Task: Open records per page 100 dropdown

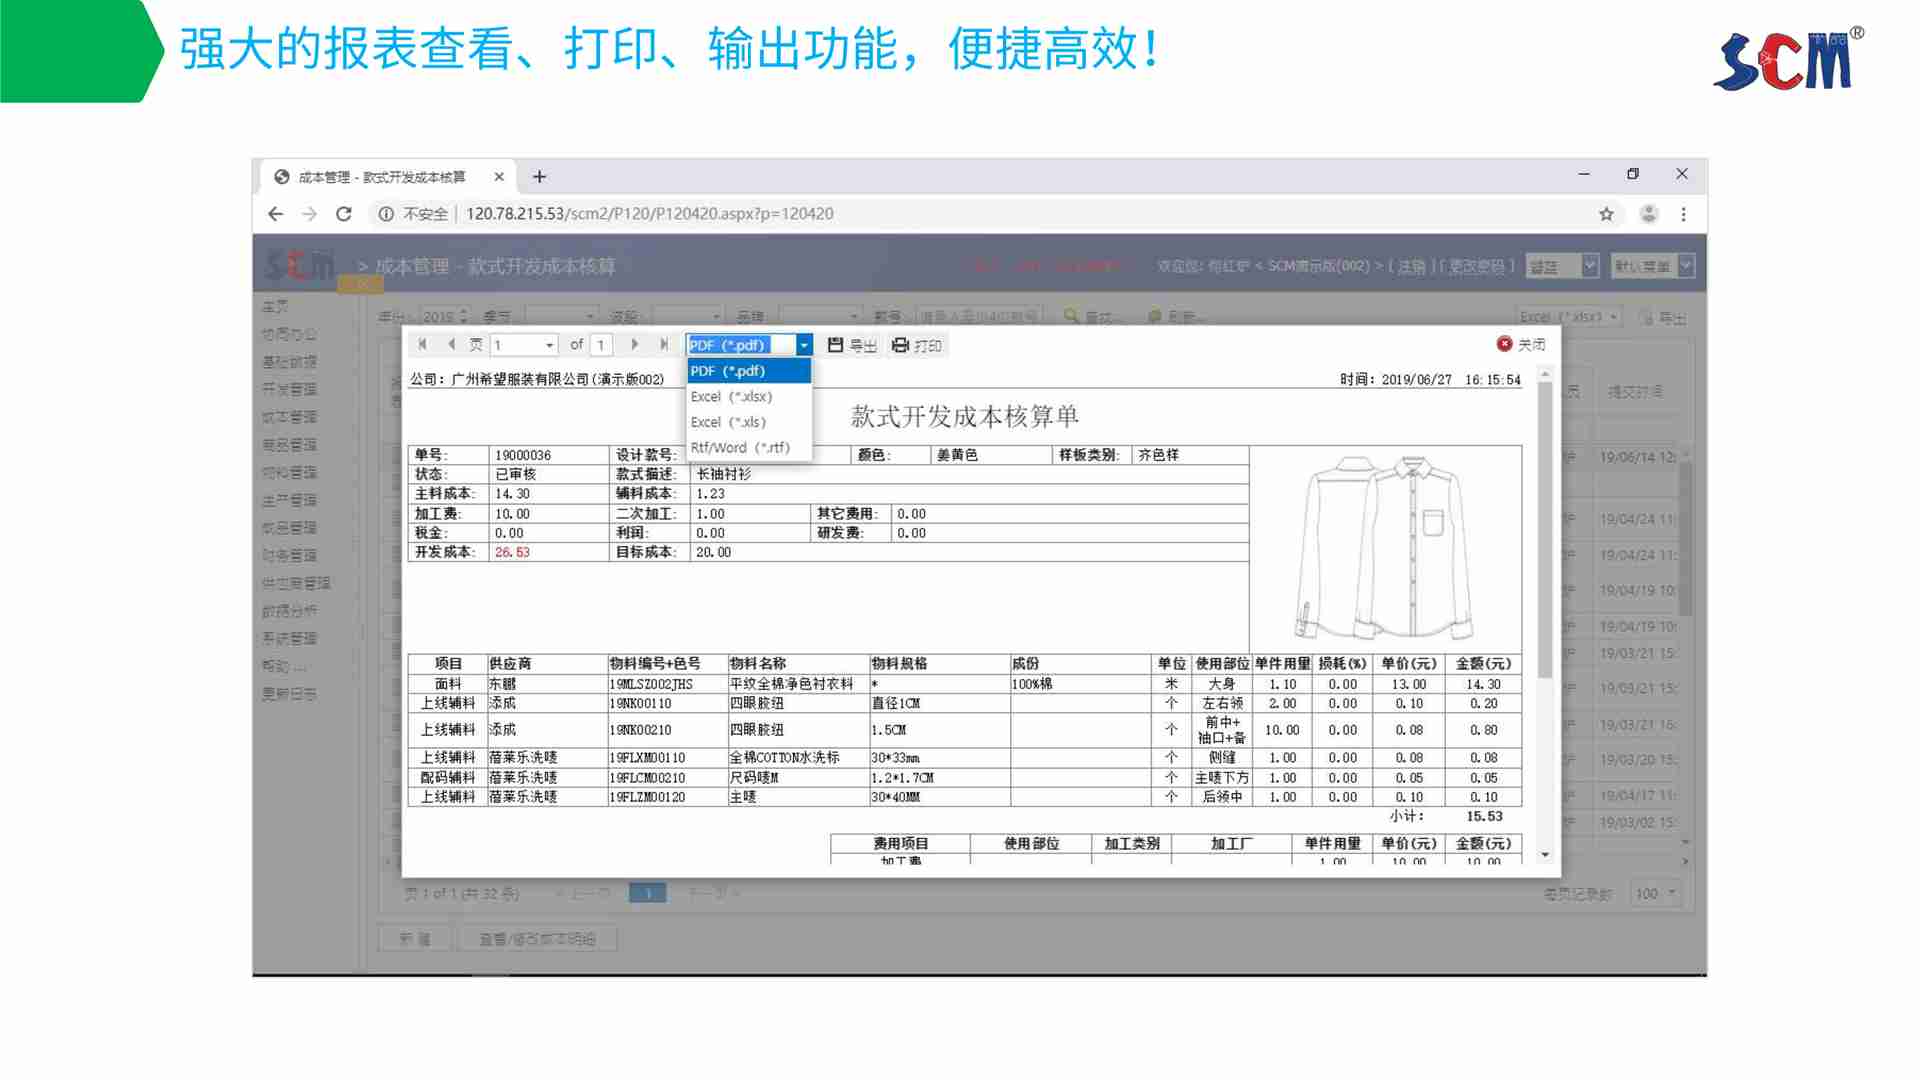Action: pyautogui.click(x=1656, y=894)
